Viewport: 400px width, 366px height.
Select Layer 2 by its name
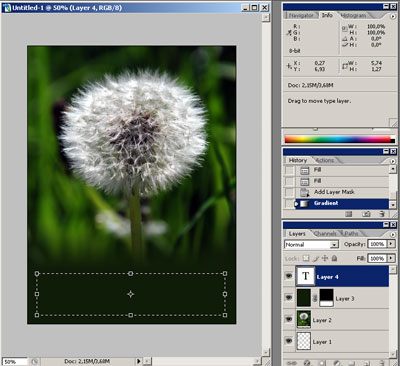click(x=322, y=320)
